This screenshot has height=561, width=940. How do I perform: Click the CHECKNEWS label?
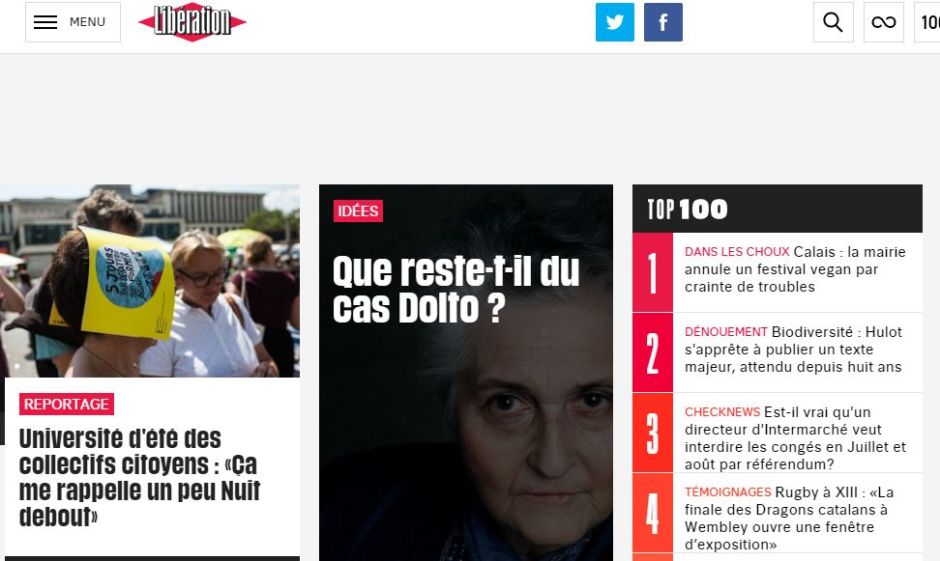tap(722, 412)
